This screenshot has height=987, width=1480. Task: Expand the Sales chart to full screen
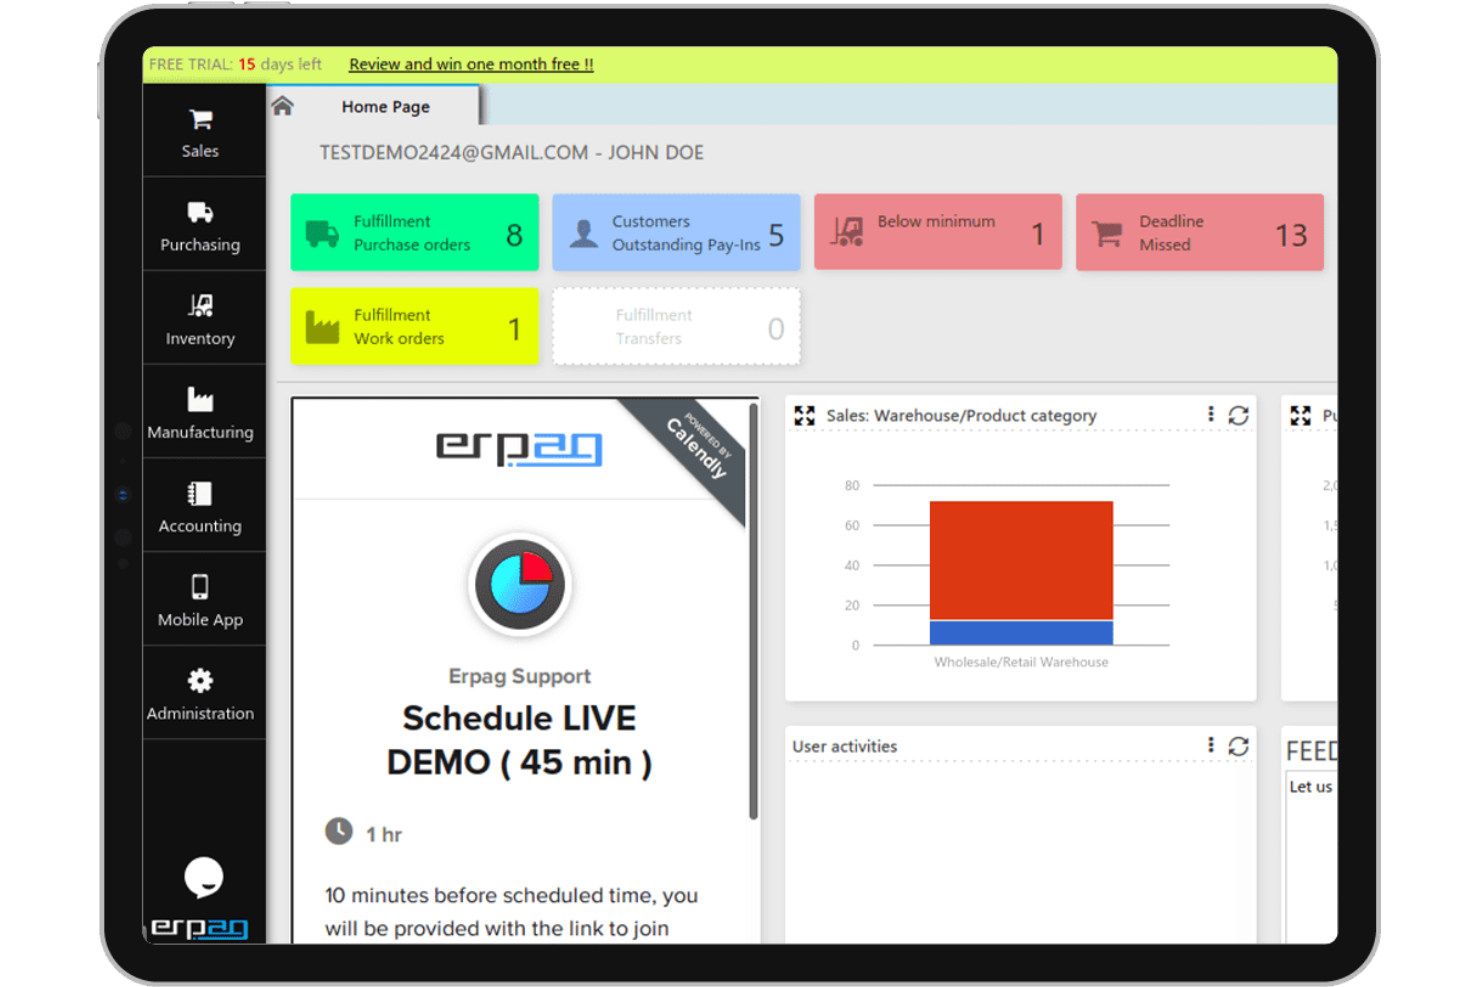point(803,415)
